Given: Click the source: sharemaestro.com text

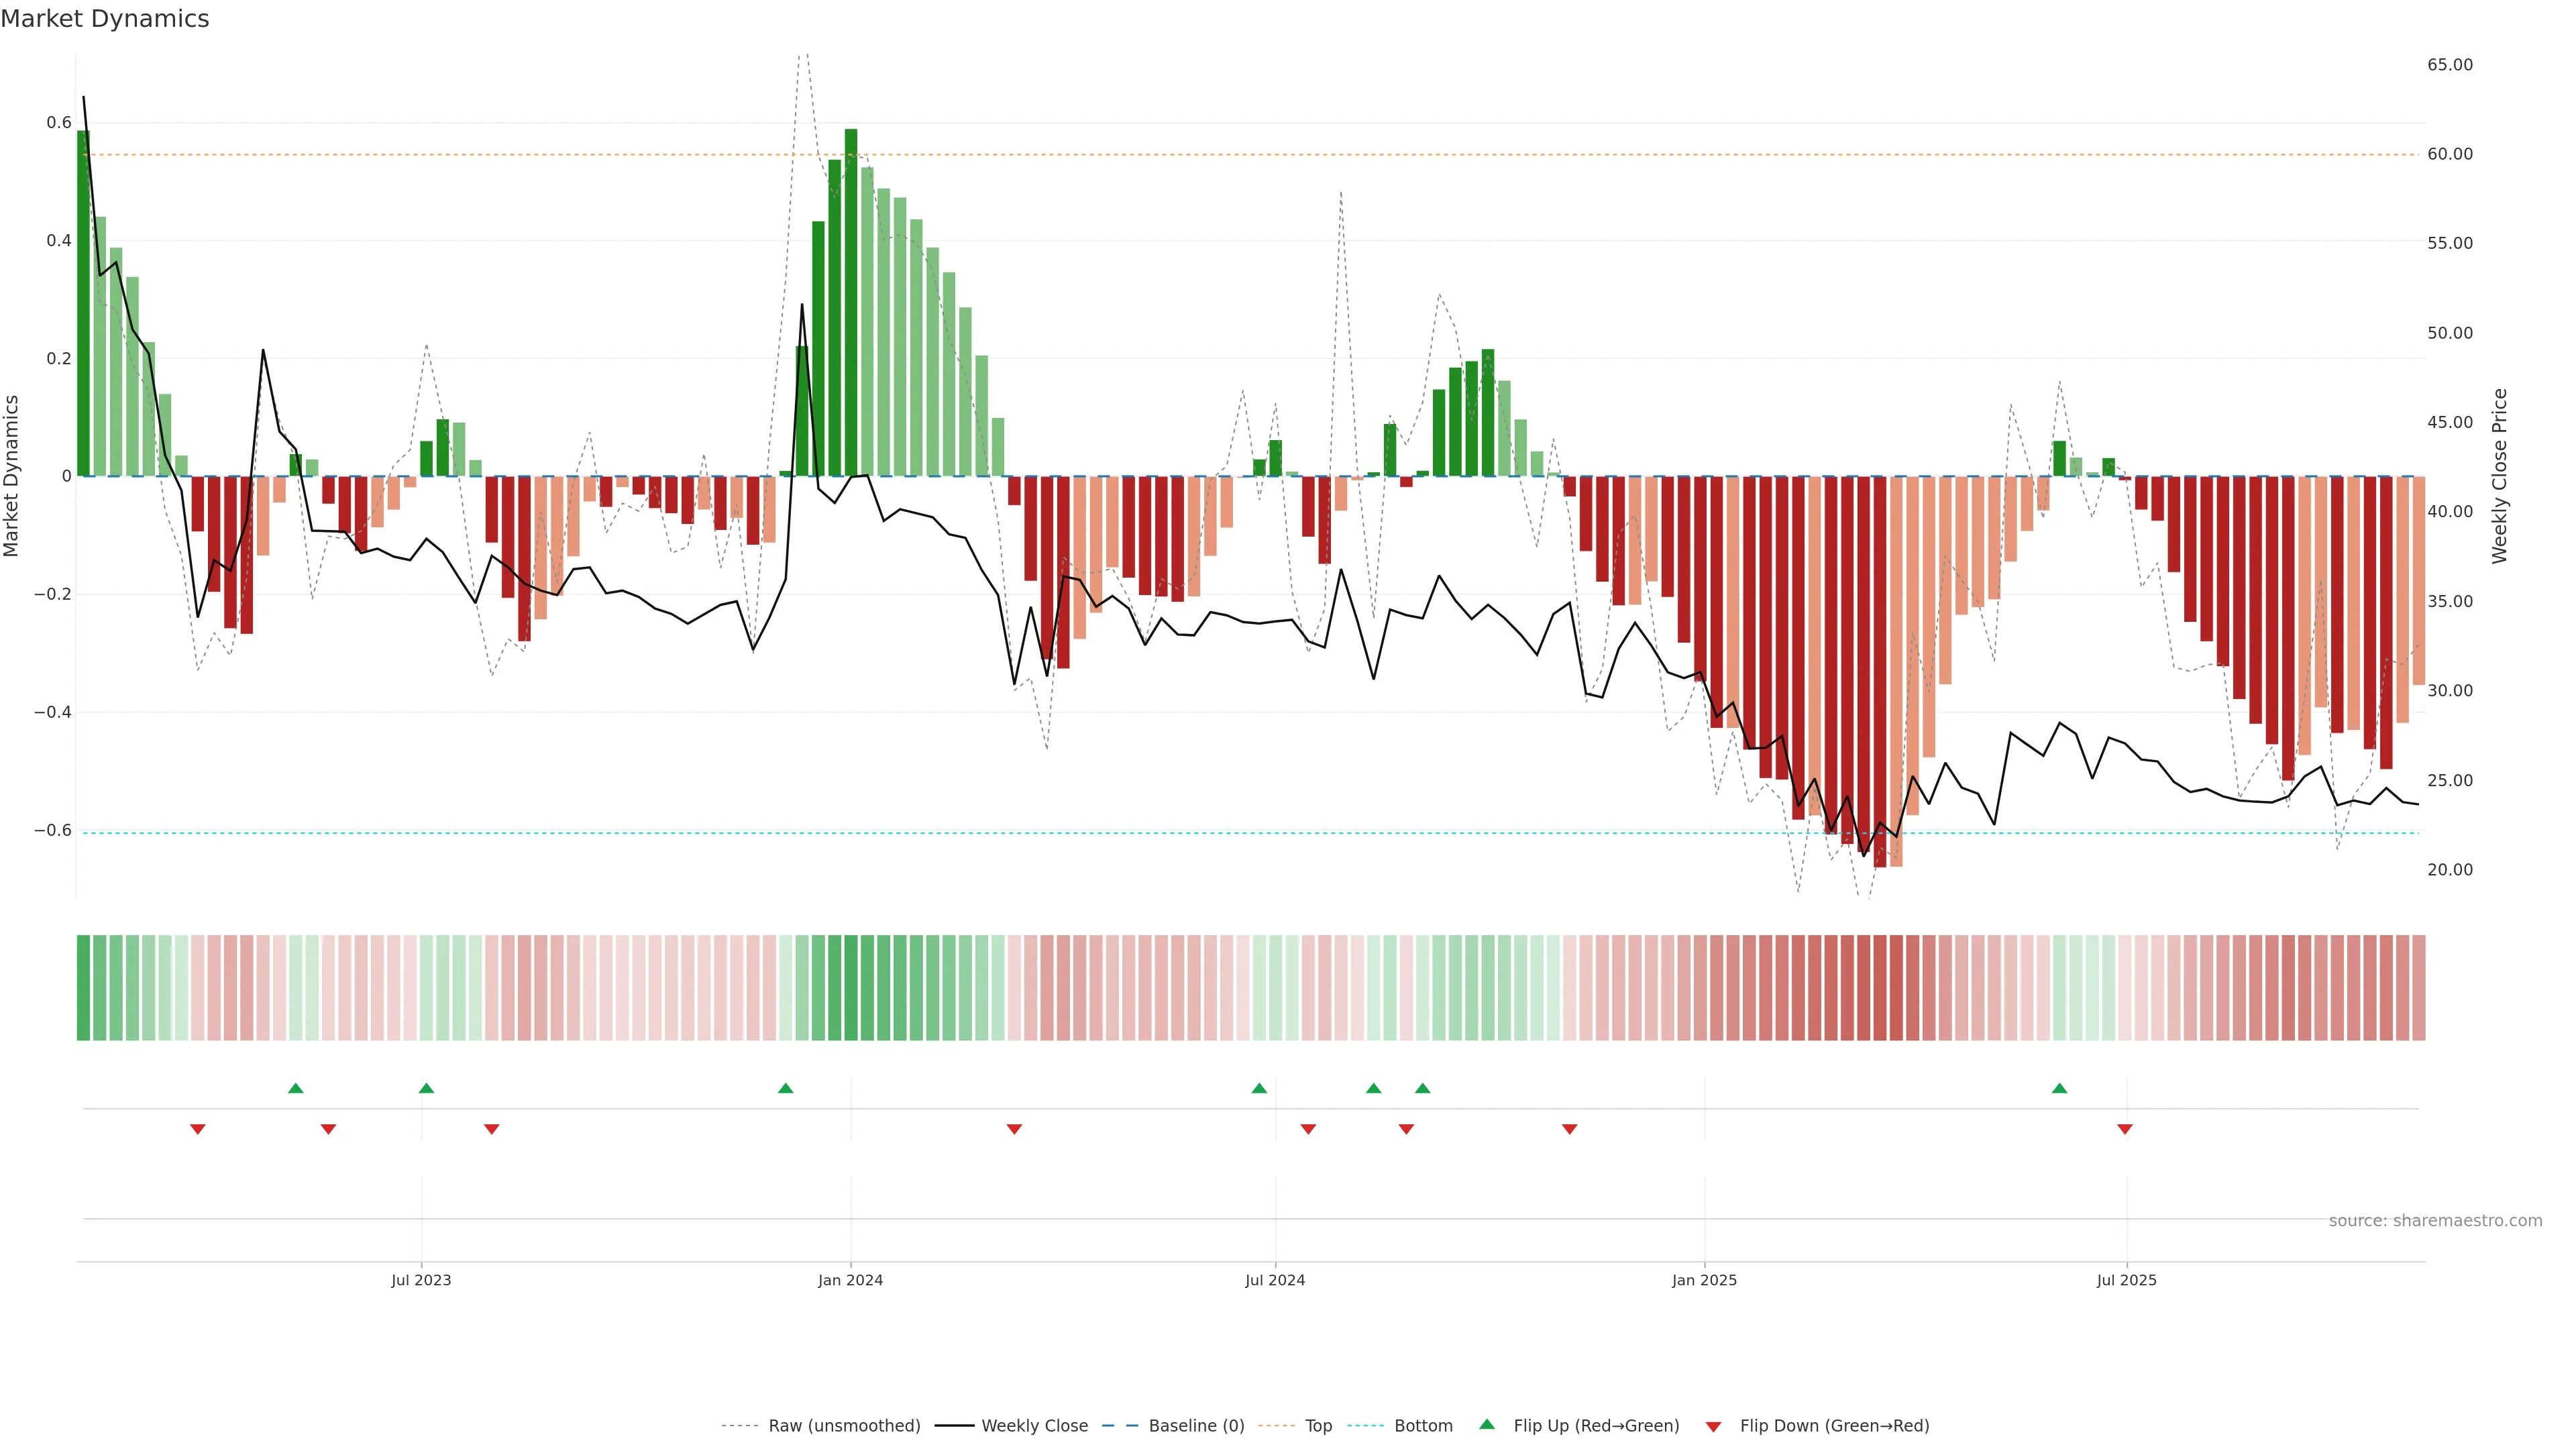Looking at the screenshot, I should coord(2435,1220).
